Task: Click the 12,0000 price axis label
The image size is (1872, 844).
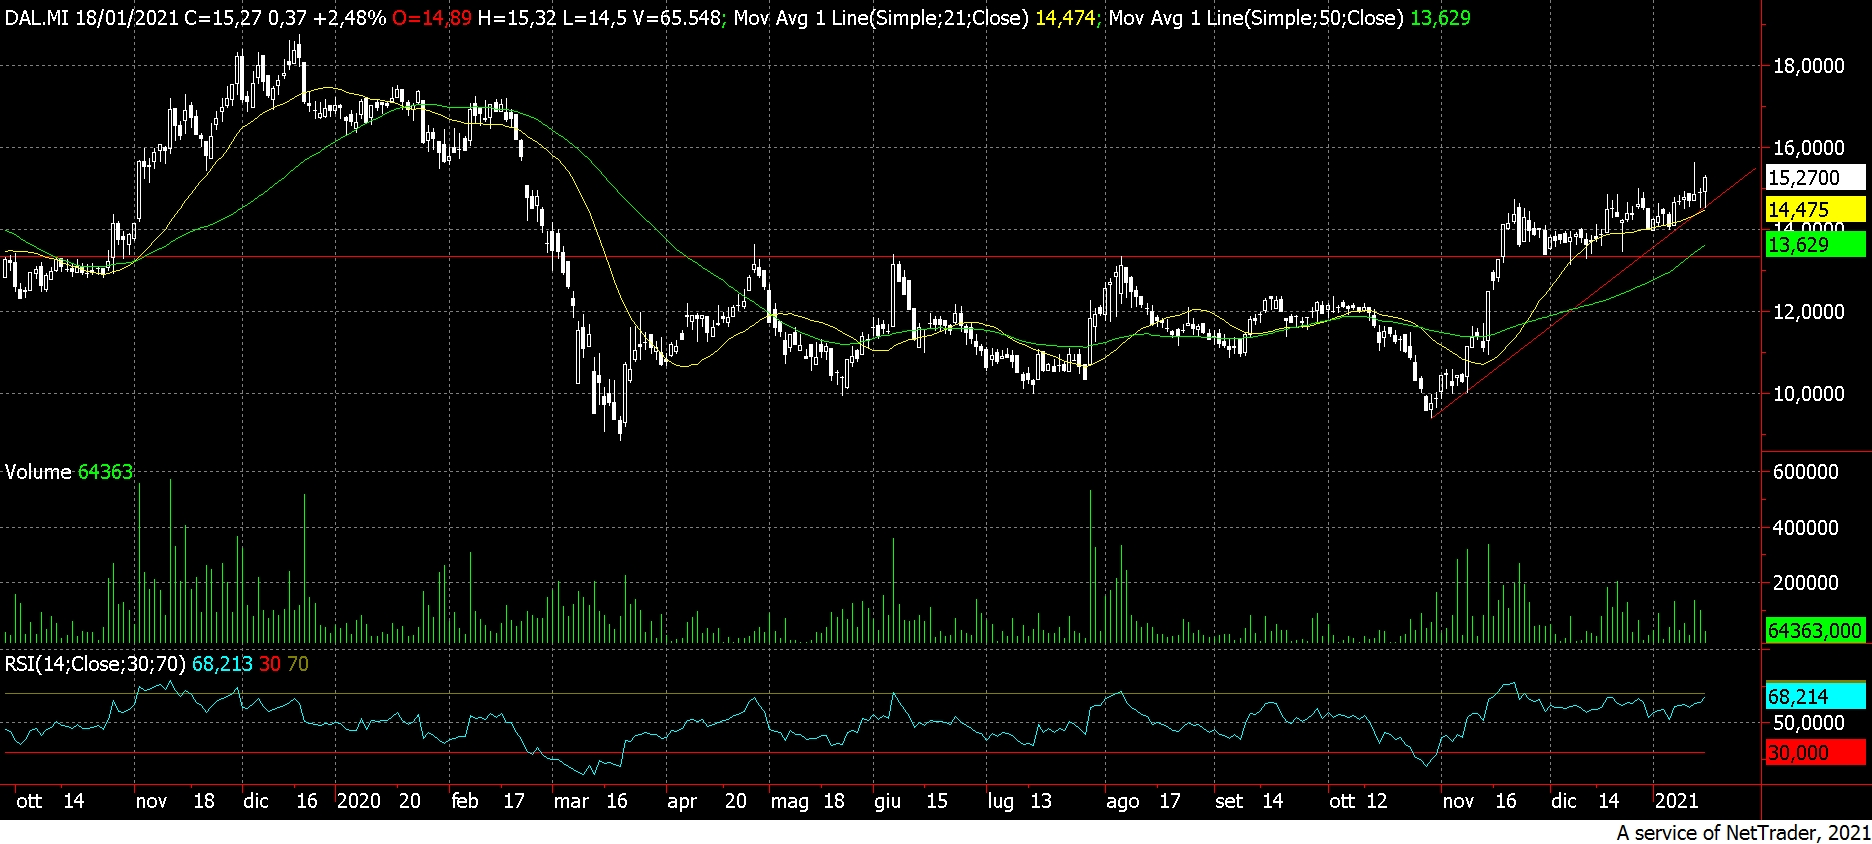Action: (1808, 312)
